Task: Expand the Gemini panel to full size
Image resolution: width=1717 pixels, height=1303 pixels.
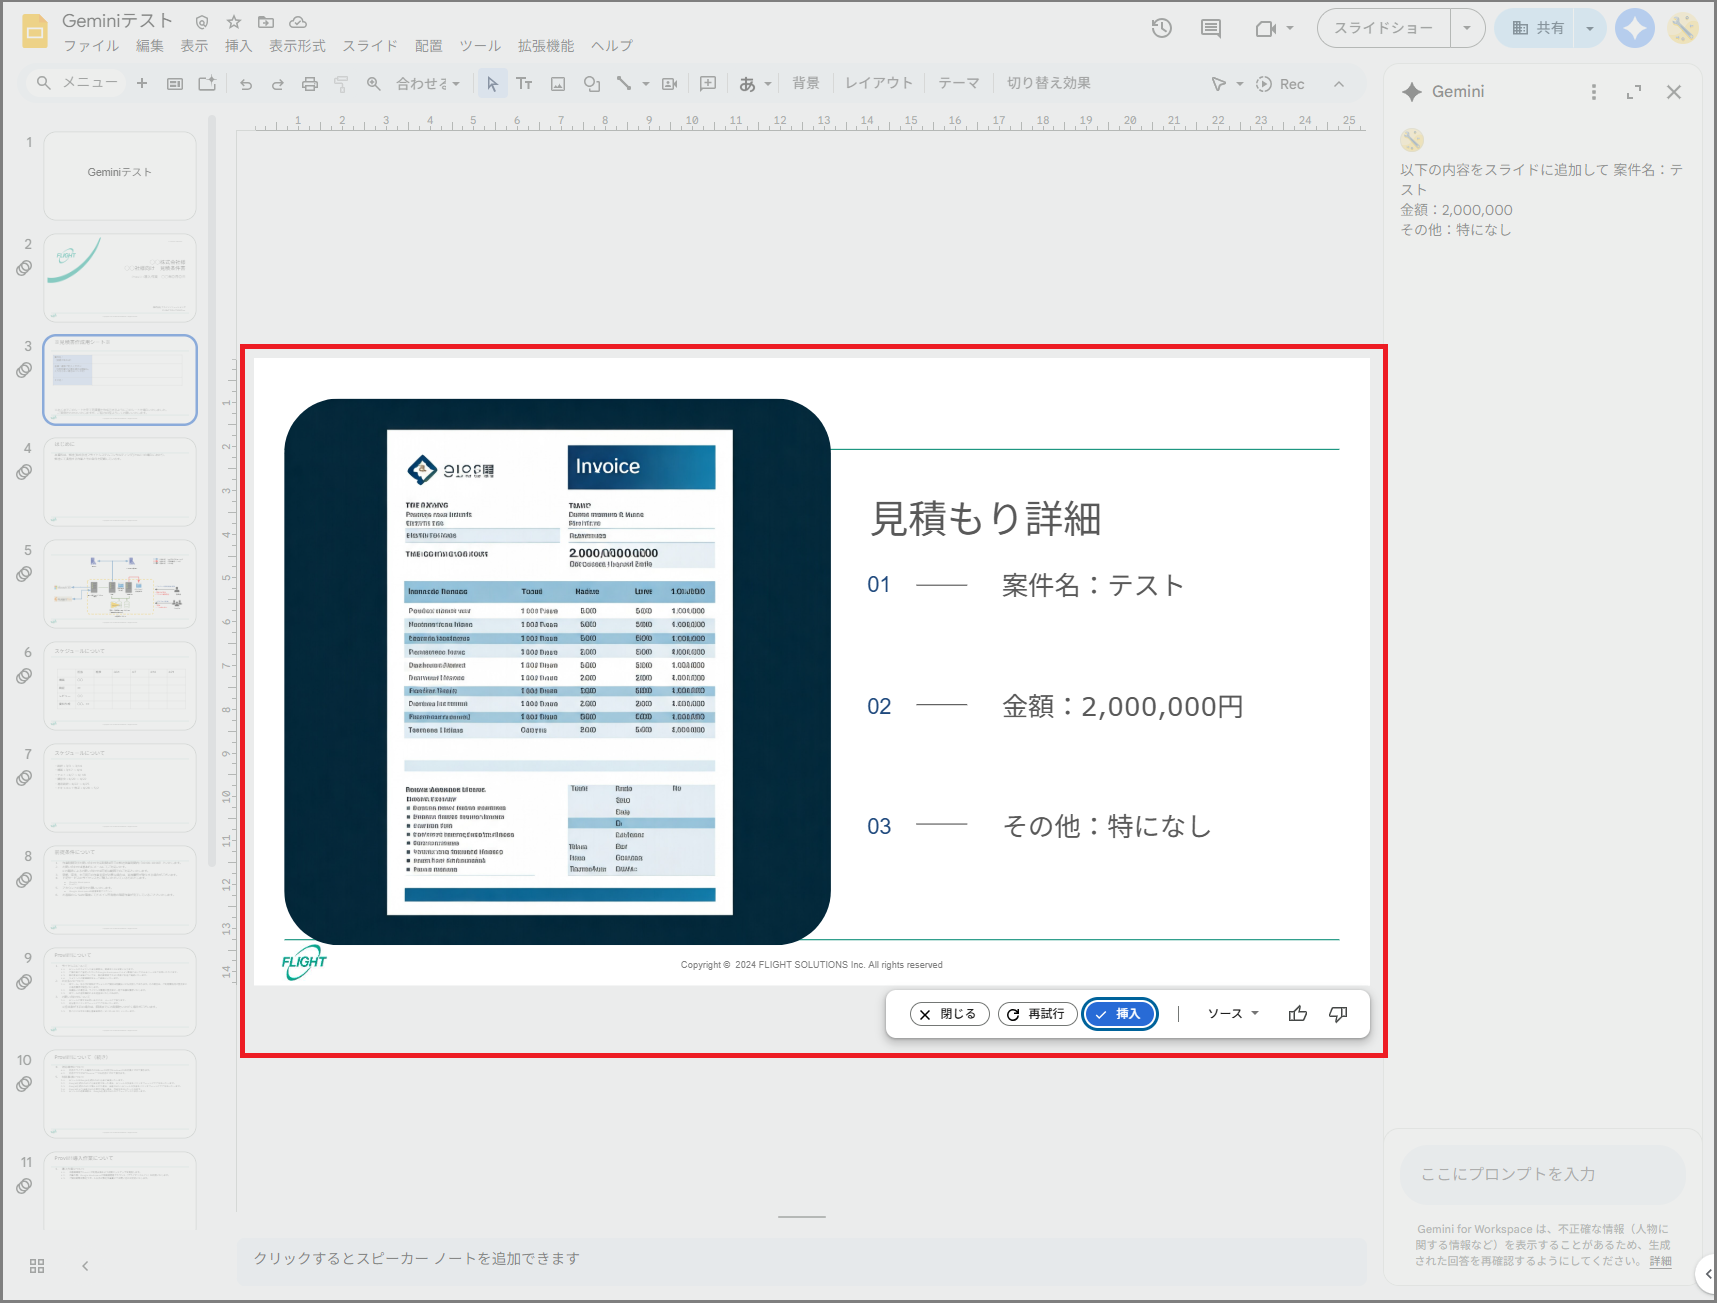Action: [1634, 92]
